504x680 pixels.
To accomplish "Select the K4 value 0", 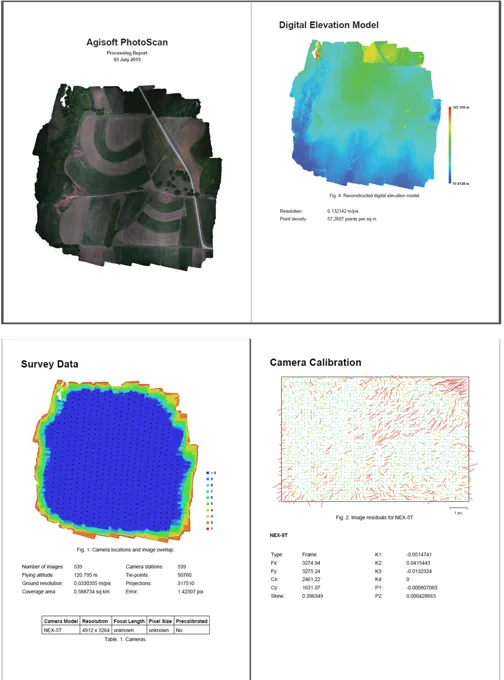I will (x=408, y=579).
